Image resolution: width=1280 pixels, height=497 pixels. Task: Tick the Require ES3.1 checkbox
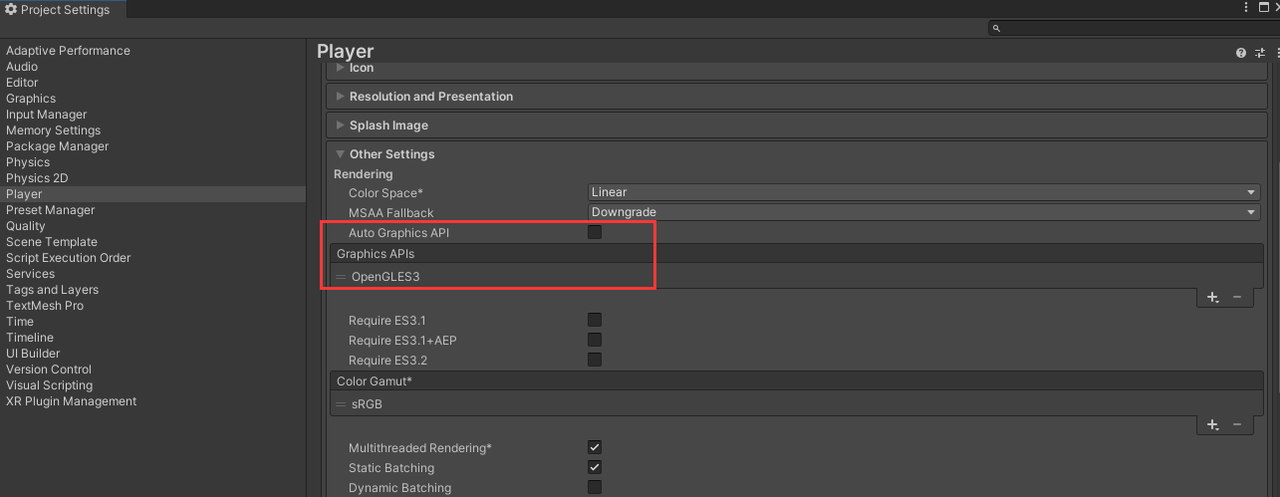coord(595,320)
